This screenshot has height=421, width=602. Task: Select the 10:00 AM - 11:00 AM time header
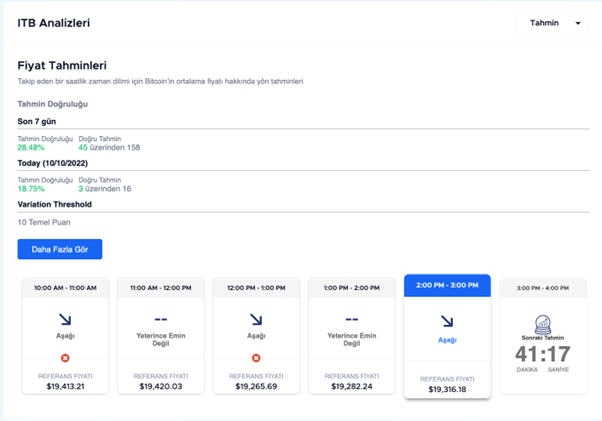(x=65, y=287)
